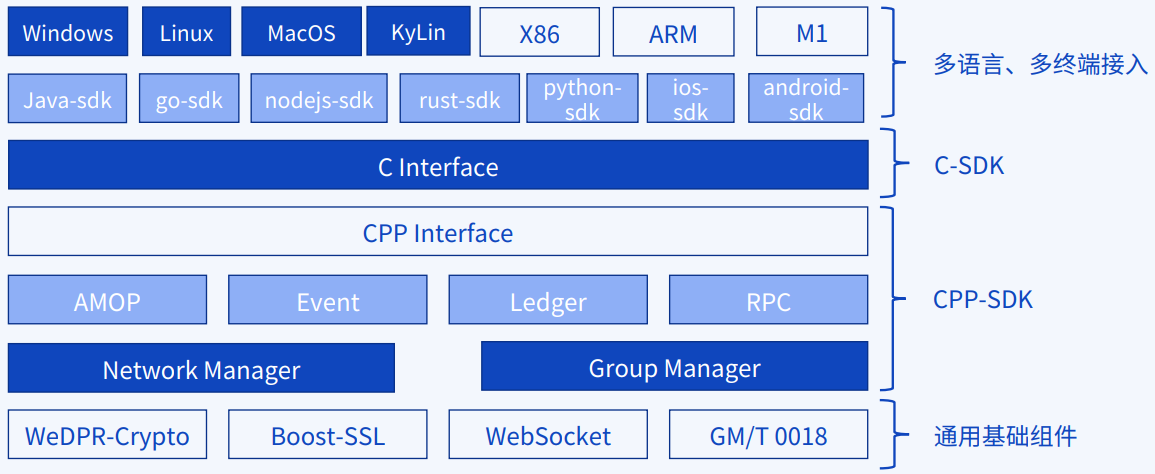Click the Windows box
The image size is (1155, 474).
click(x=68, y=32)
